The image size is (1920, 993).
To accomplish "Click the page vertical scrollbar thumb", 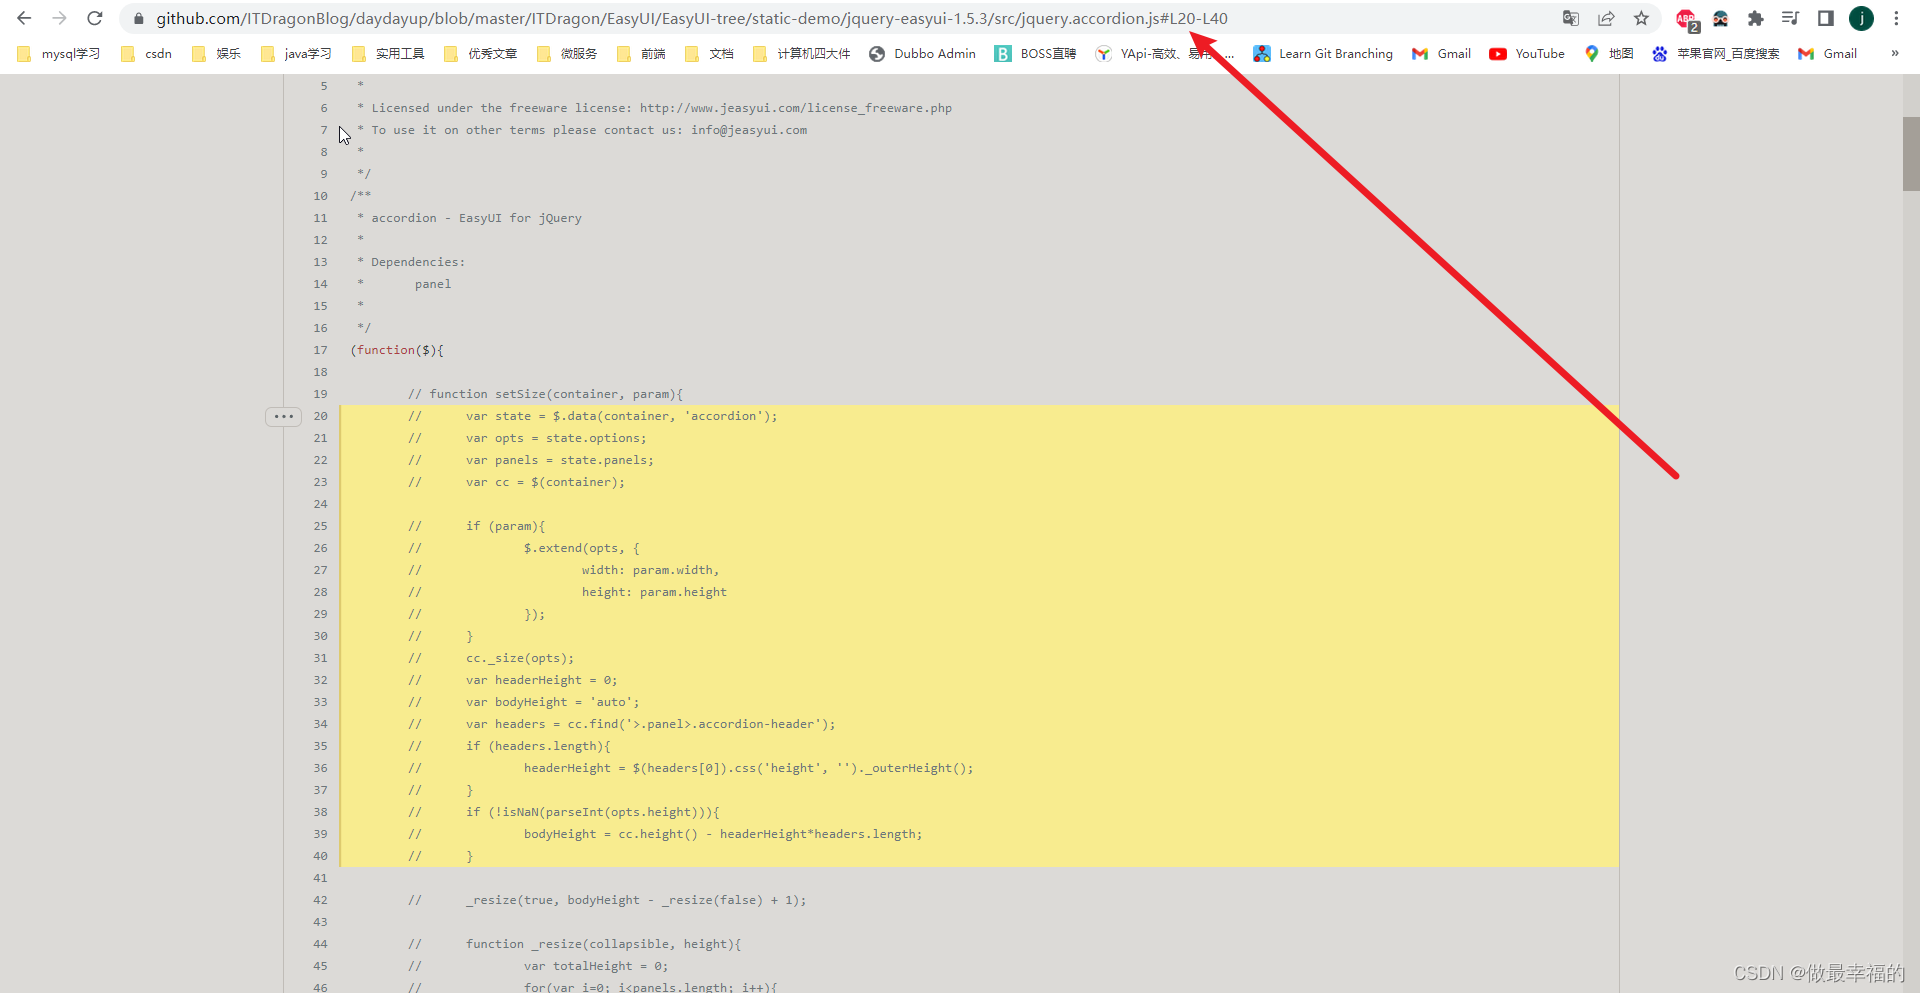I will [1910, 153].
